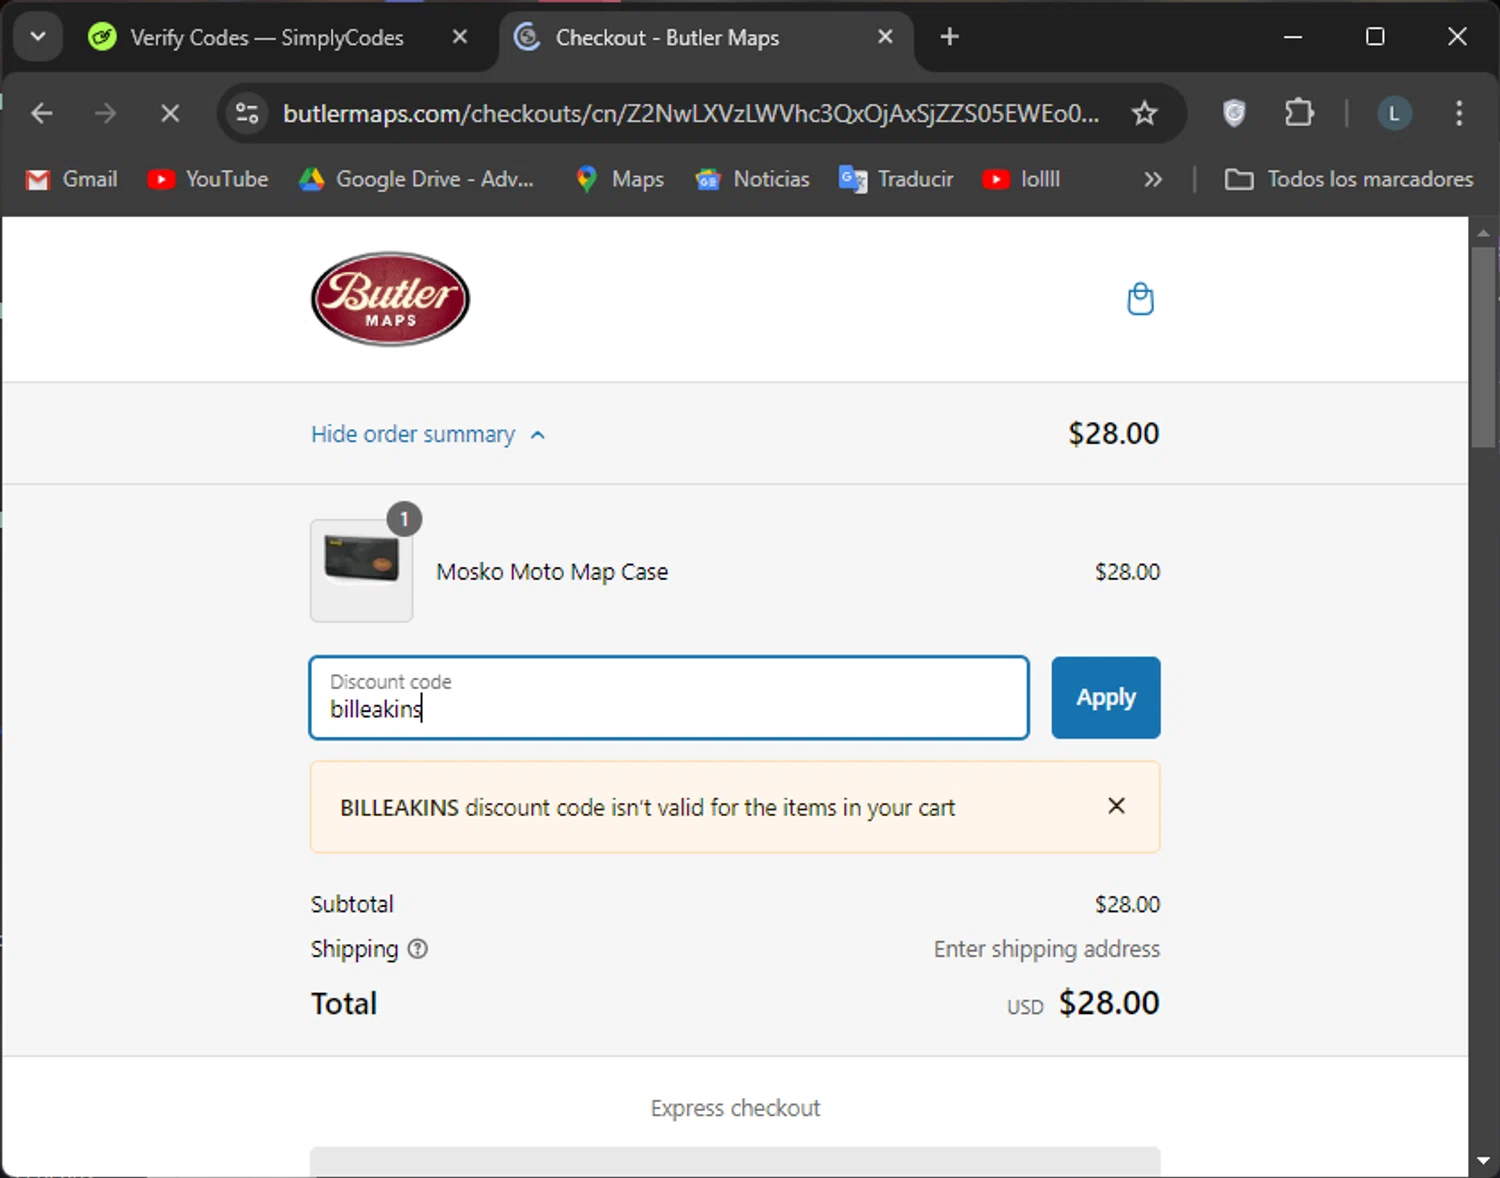Open the Traducir bookmark
The width and height of the screenshot is (1500, 1178).
coord(896,179)
